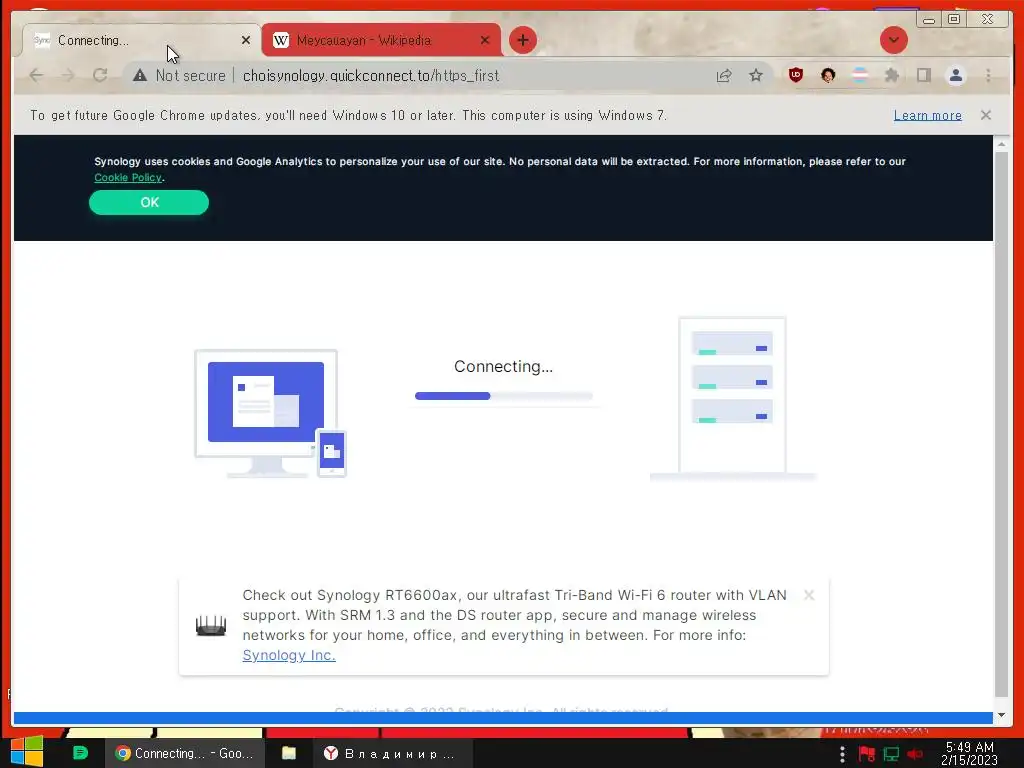The image size is (1024, 768).
Task: Open the uBlock Origin extension icon
Action: pos(795,75)
